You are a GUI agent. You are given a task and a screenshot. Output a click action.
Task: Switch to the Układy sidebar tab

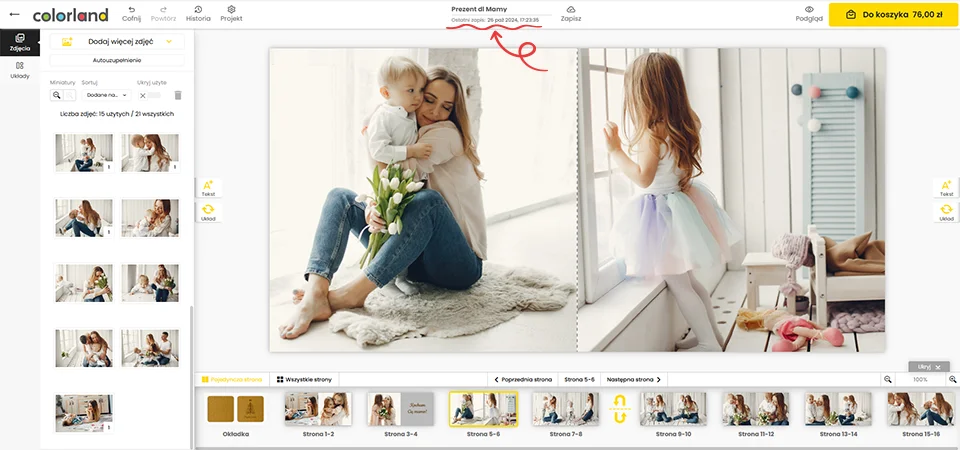(20, 70)
